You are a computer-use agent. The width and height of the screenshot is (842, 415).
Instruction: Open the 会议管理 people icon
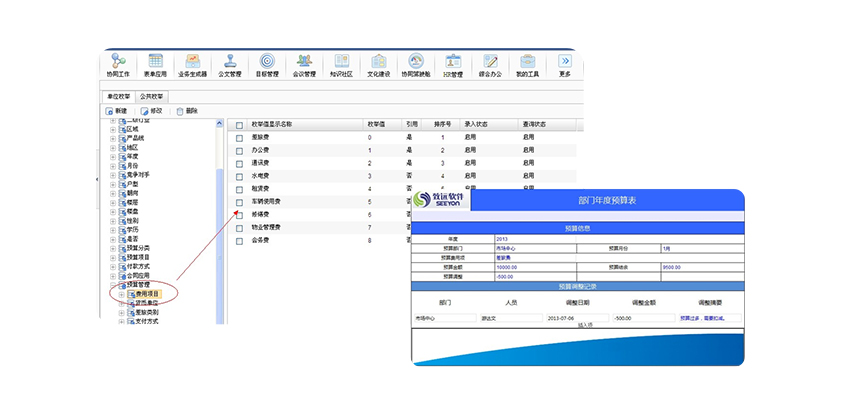coord(304,61)
